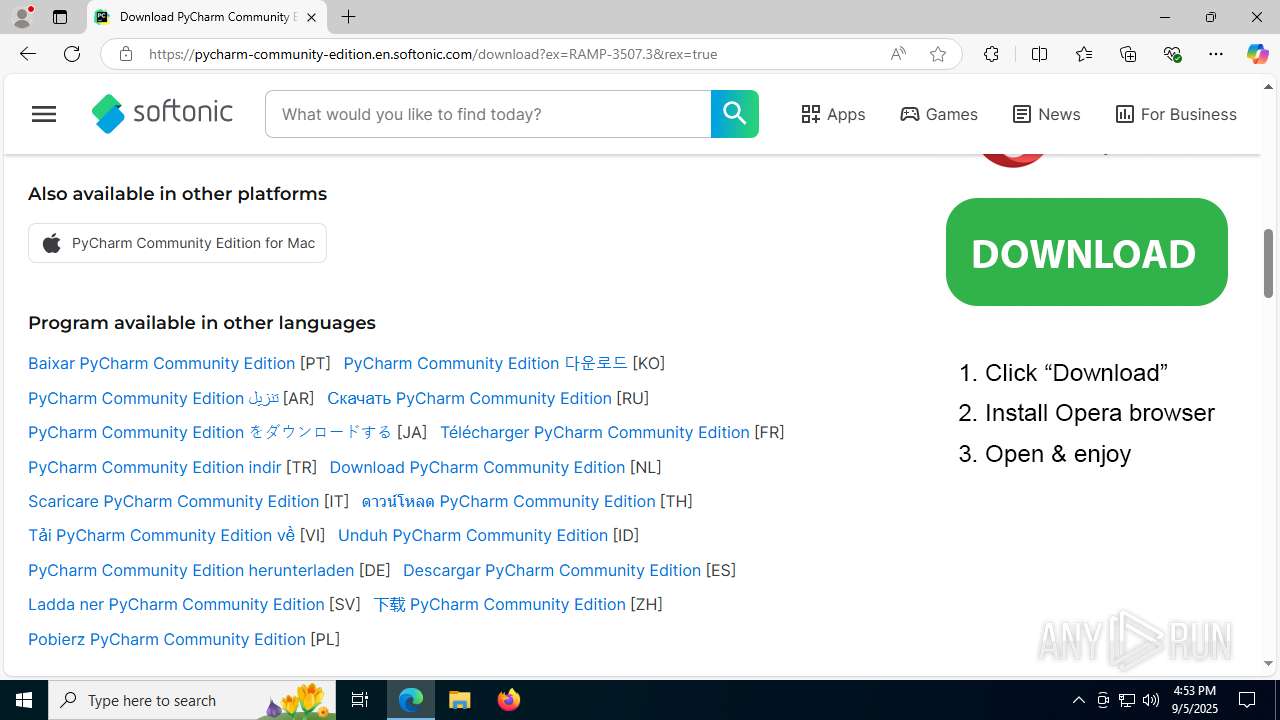Add this page to favorites
The width and height of the screenshot is (1280, 720).
938,54
